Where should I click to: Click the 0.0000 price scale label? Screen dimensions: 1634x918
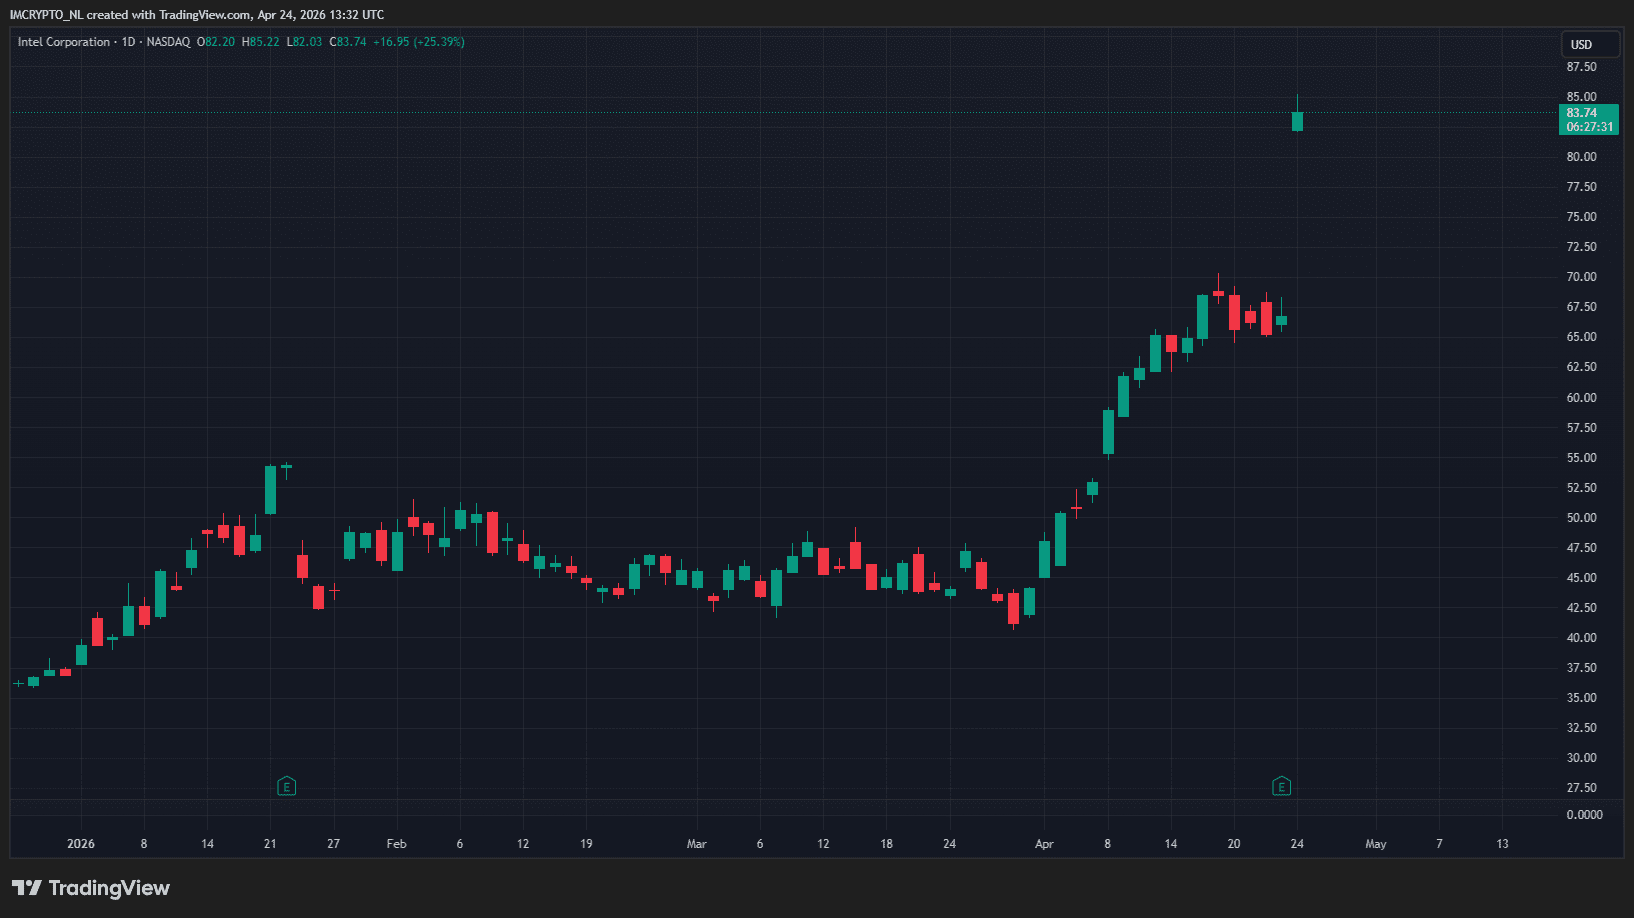pos(1584,815)
